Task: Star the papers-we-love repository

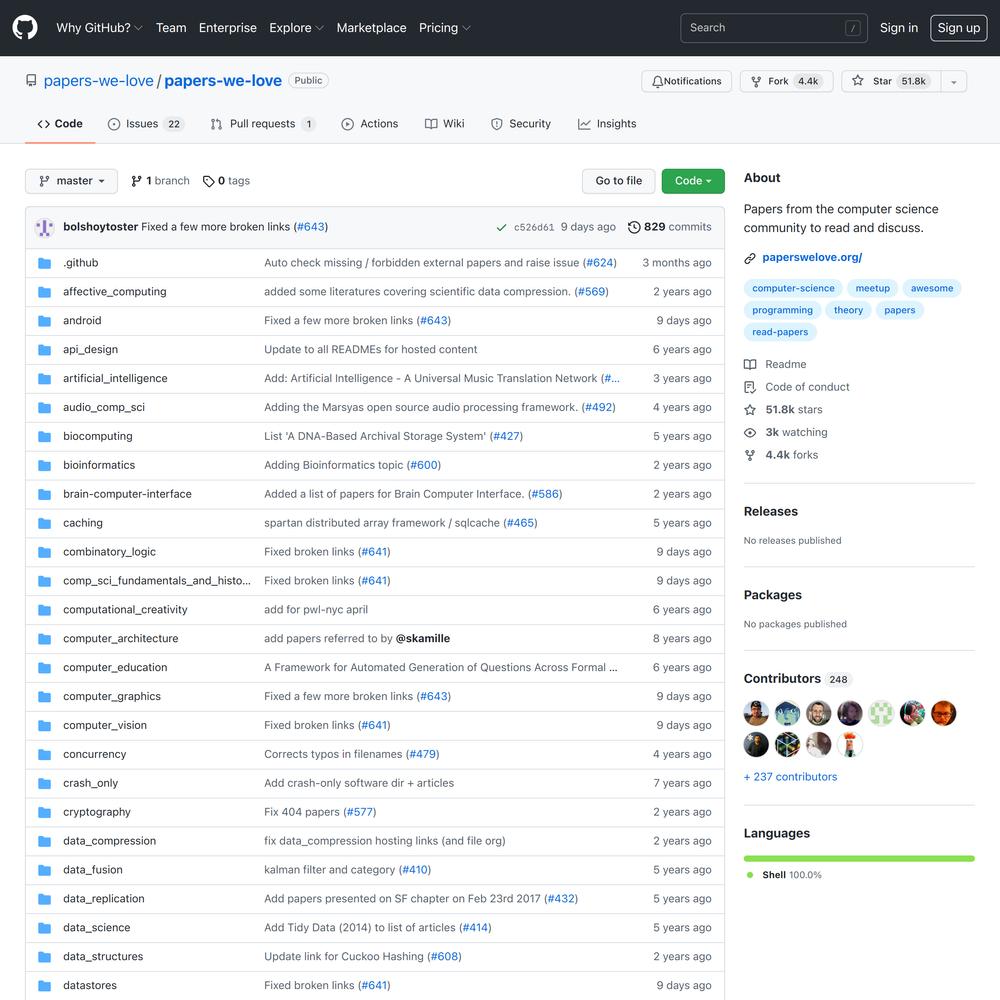Action: [x=891, y=82]
